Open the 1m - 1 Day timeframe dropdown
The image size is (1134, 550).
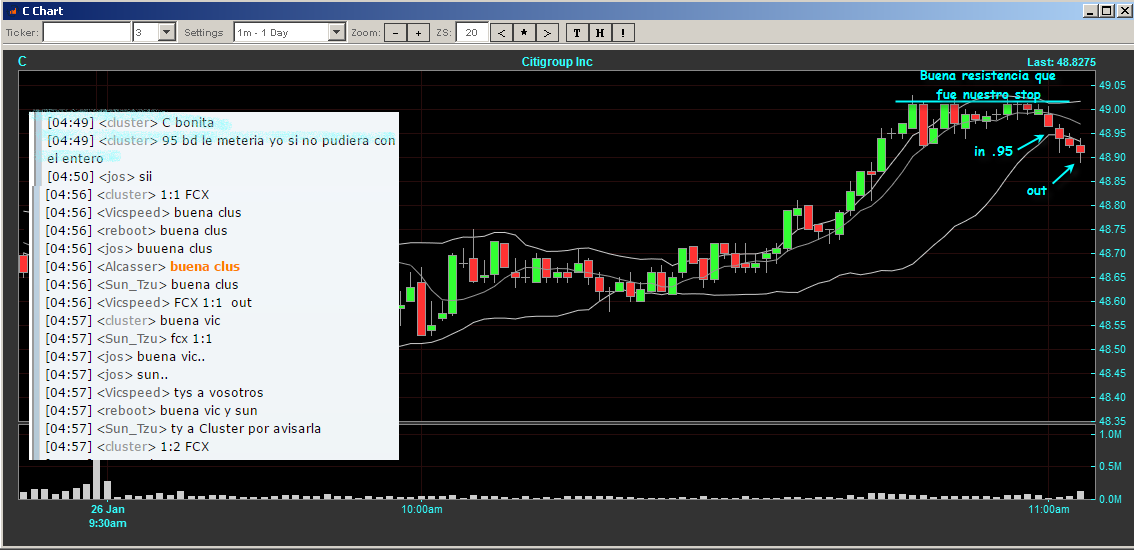337,33
